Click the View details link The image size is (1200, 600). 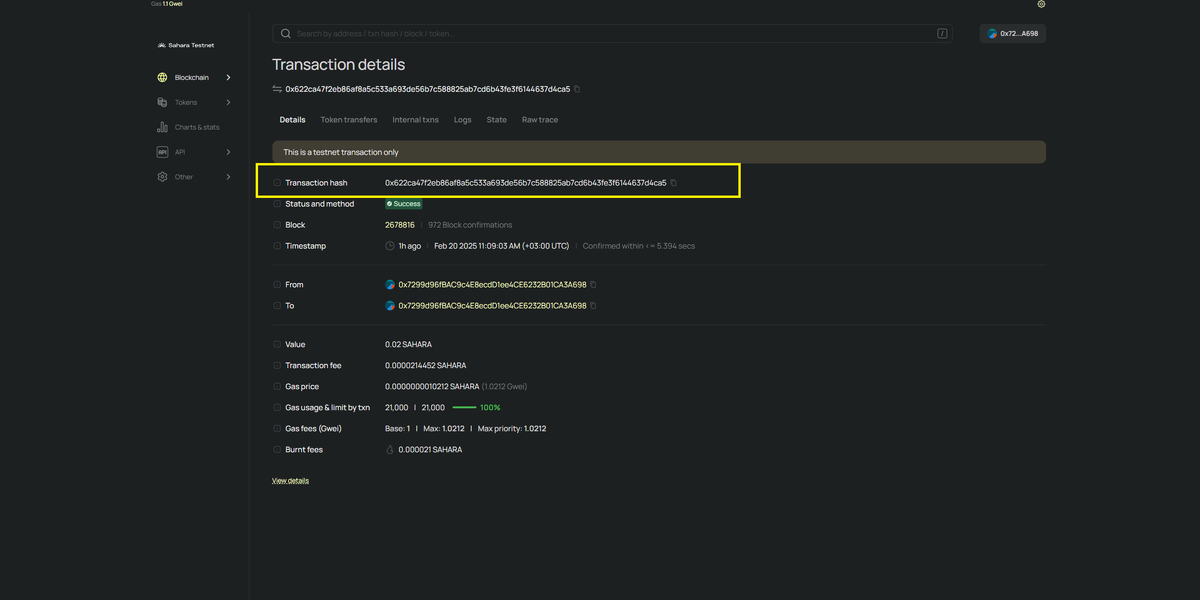(x=290, y=481)
